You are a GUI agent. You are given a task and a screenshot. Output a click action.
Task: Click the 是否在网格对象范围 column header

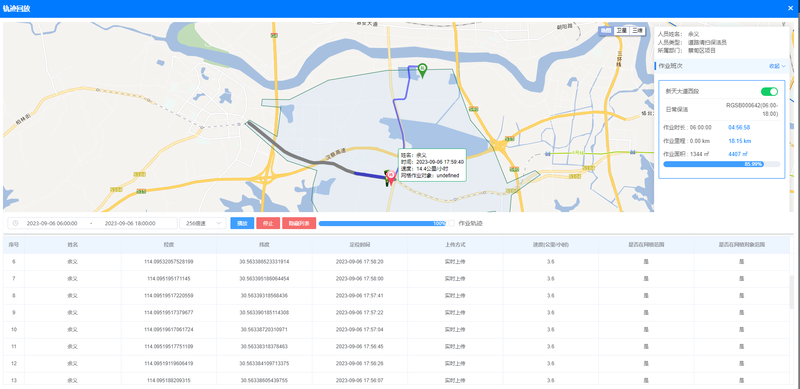tap(741, 245)
